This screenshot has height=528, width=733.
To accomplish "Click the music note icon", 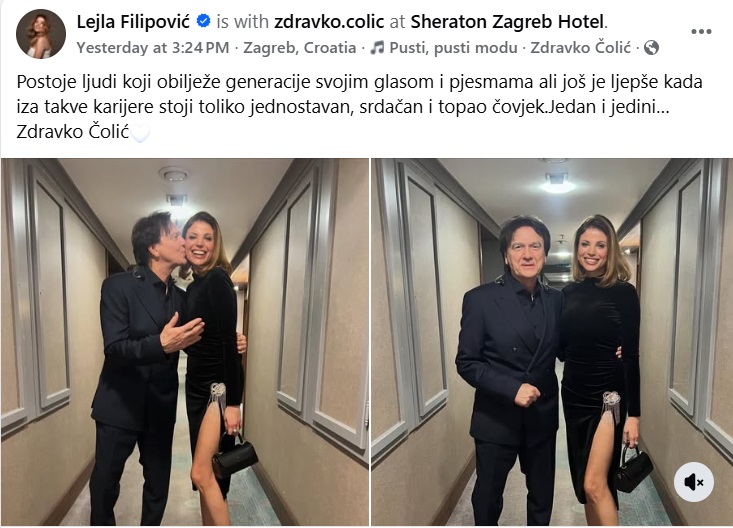I will coord(377,48).
